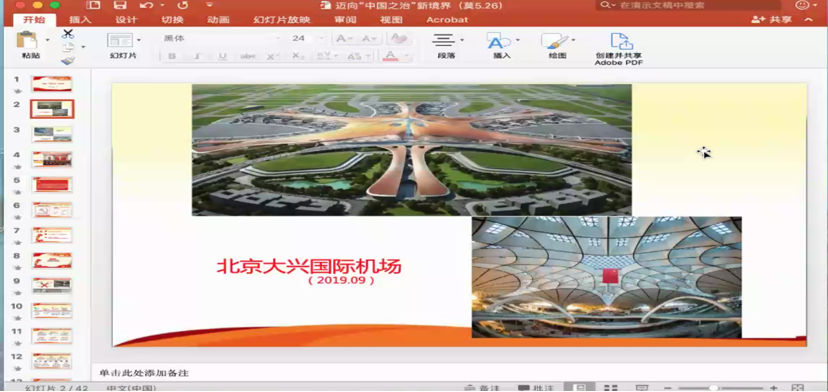Viewport: 828px width, 392px height.
Task: Toggle Italic formatting
Action: pos(197,56)
